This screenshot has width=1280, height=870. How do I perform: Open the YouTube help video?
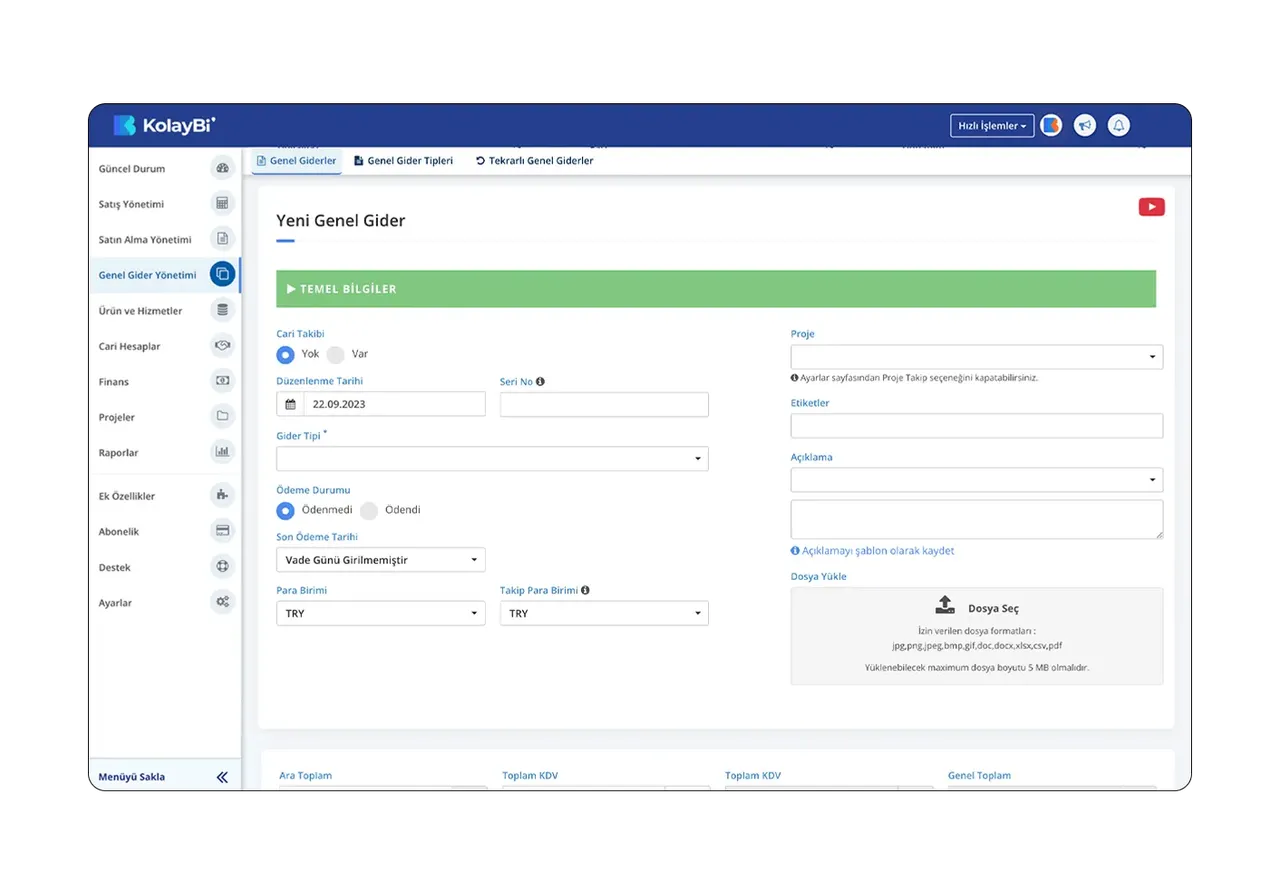1151,207
